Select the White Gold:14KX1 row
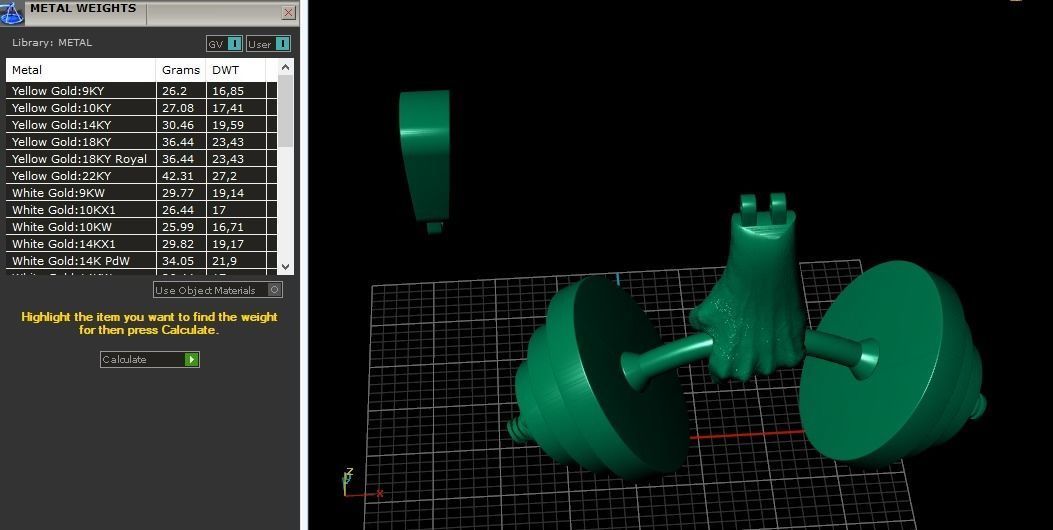1053x530 pixels. (141, 244)
